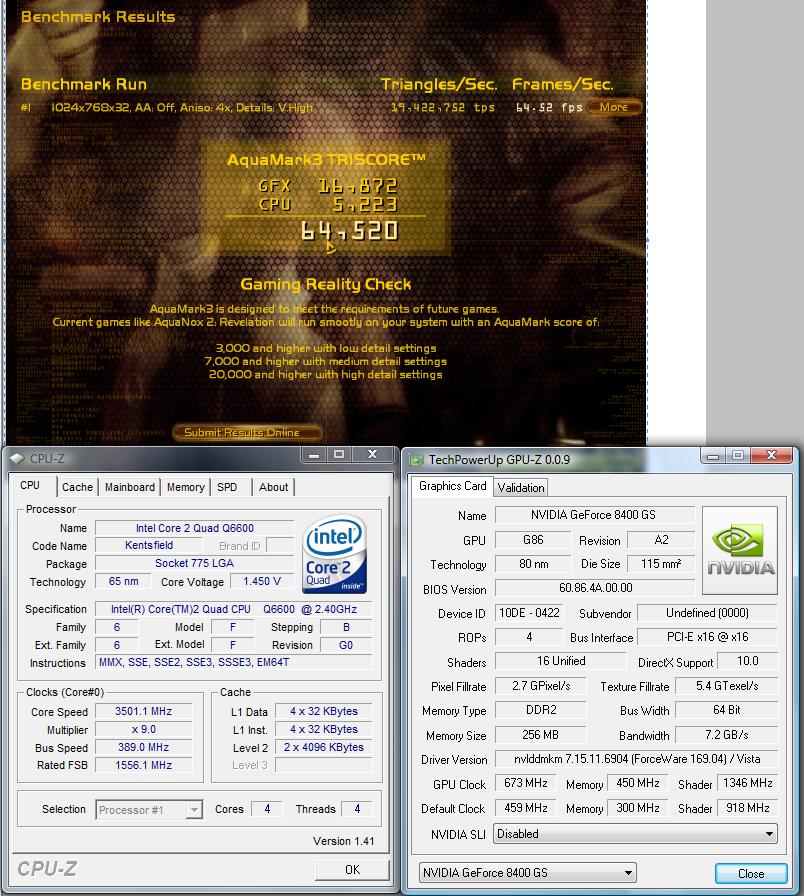This screenshot has height=896, width=804.
Task: Click the CPU-Z title bar icon
Action: [x=17, y=459]
